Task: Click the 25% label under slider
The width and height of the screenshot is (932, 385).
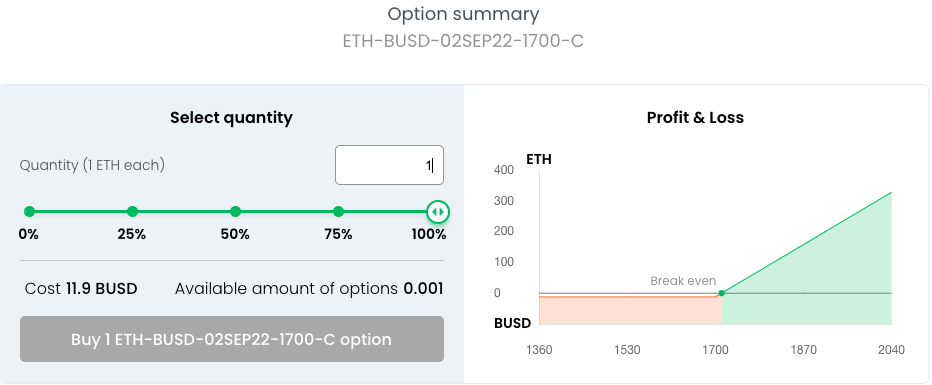Action: 131,234
